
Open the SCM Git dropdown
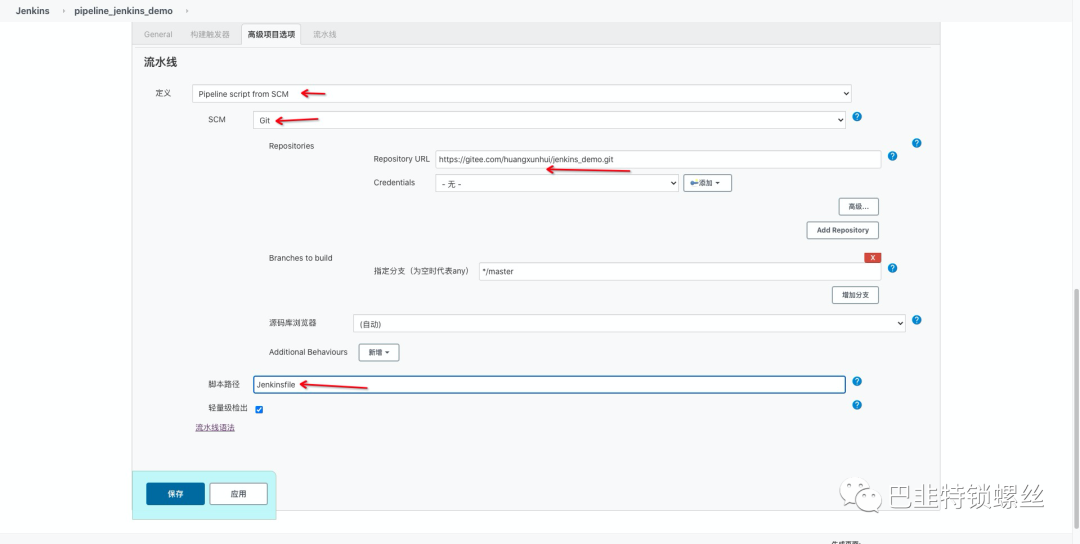coord(549,120)
